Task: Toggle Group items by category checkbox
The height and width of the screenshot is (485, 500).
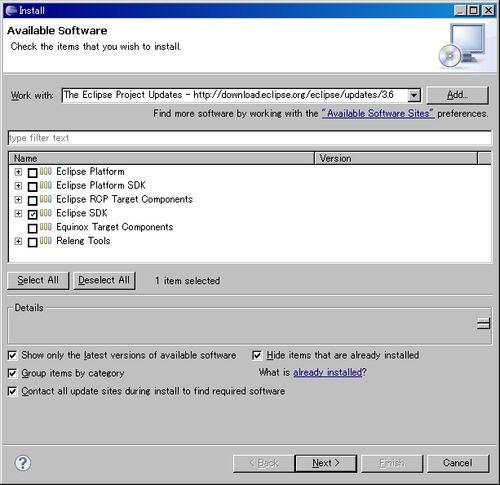Action: [x=12, y=373]
